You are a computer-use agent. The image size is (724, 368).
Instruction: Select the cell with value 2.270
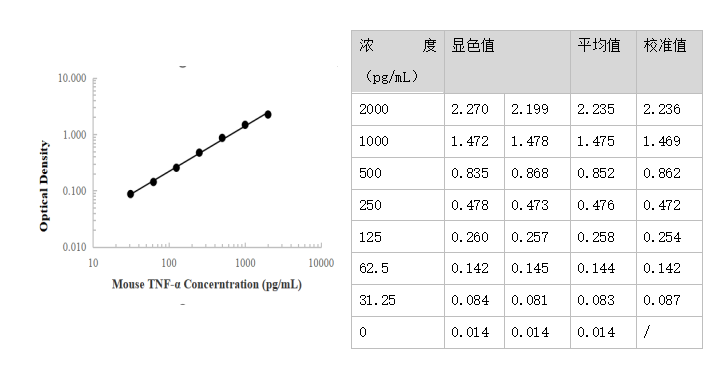(474, 109)
